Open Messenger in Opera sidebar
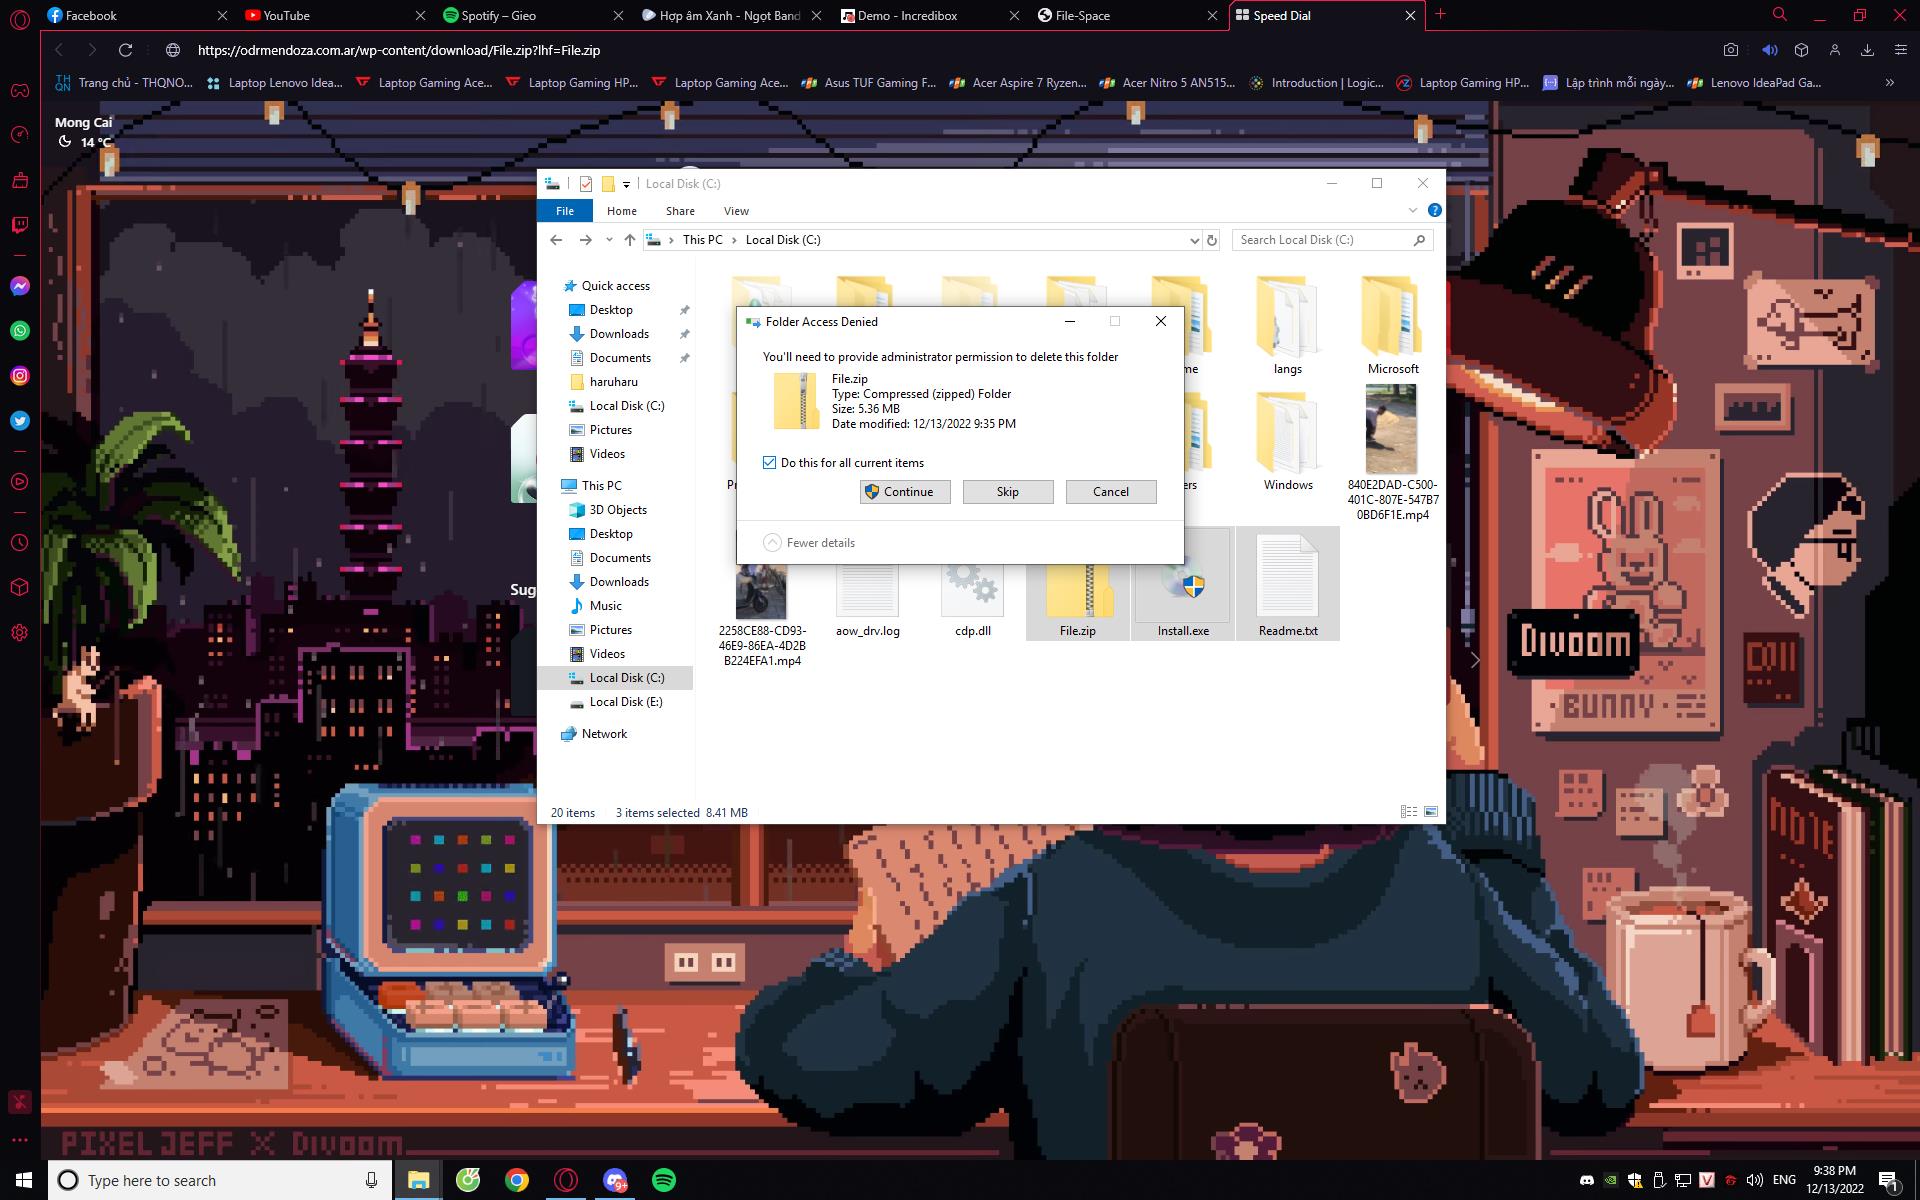Viewport: 1920px width, 1200px height. (x=20, y=287)
